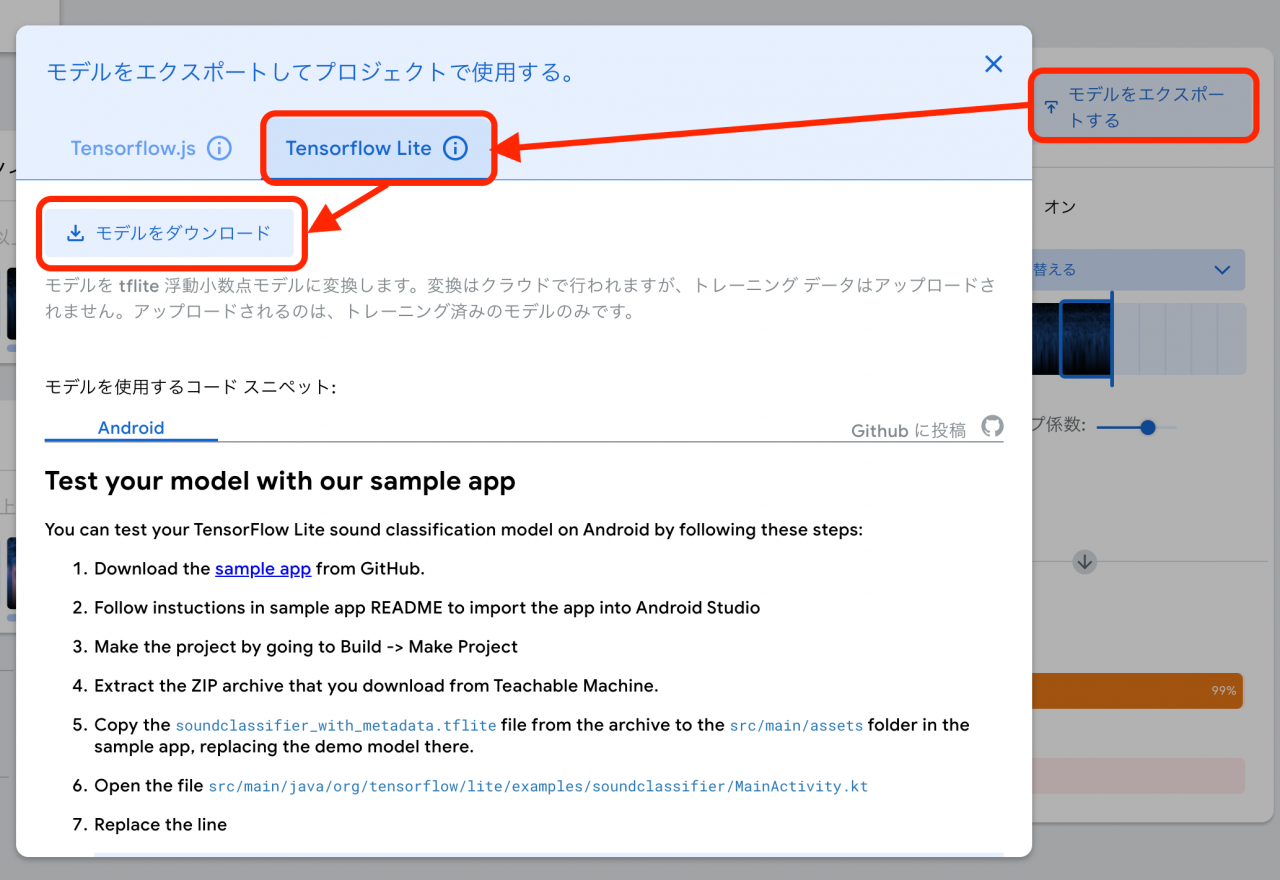Click the pink second class result bar
This screenshot has height=880, width=1280.
[1138, 776]
